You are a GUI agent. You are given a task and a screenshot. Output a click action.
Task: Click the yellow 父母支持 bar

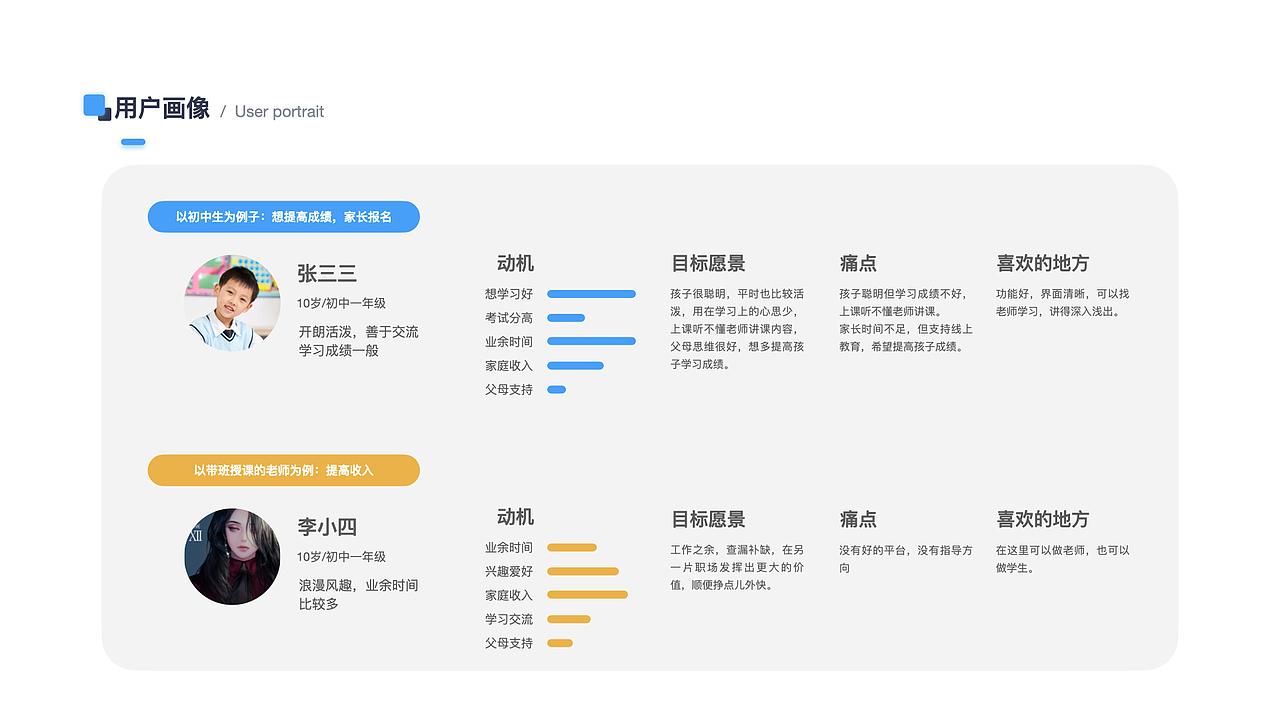560,643
